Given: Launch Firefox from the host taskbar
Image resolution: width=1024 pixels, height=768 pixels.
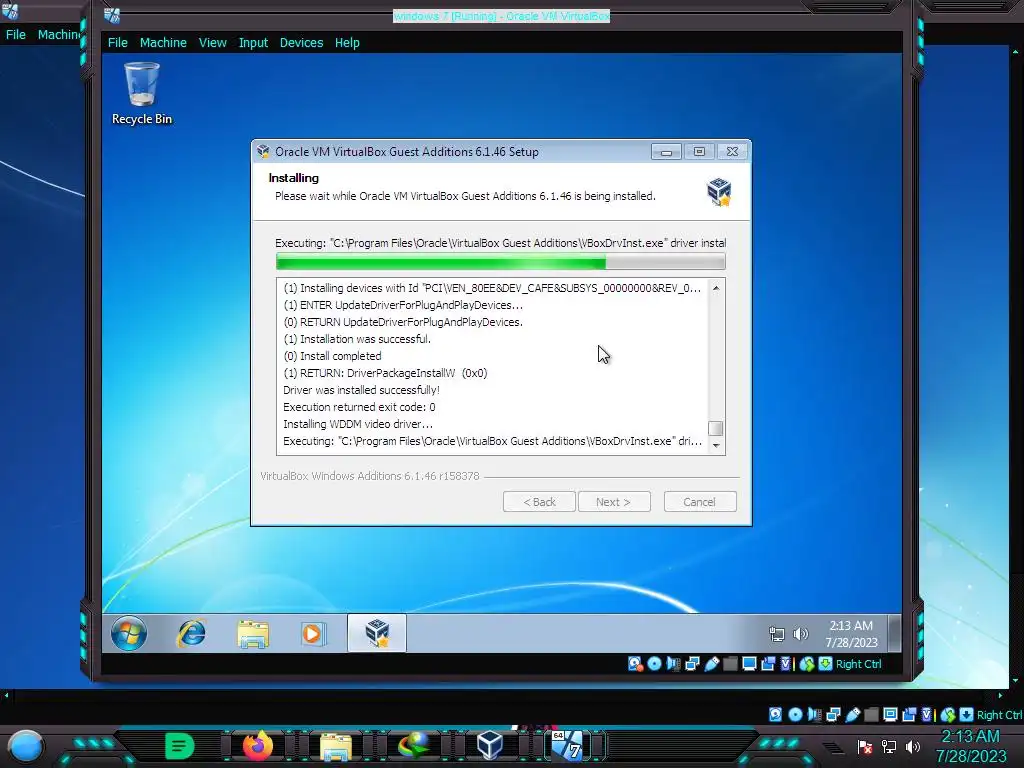Looking at the screenshot, I should 257,746.
